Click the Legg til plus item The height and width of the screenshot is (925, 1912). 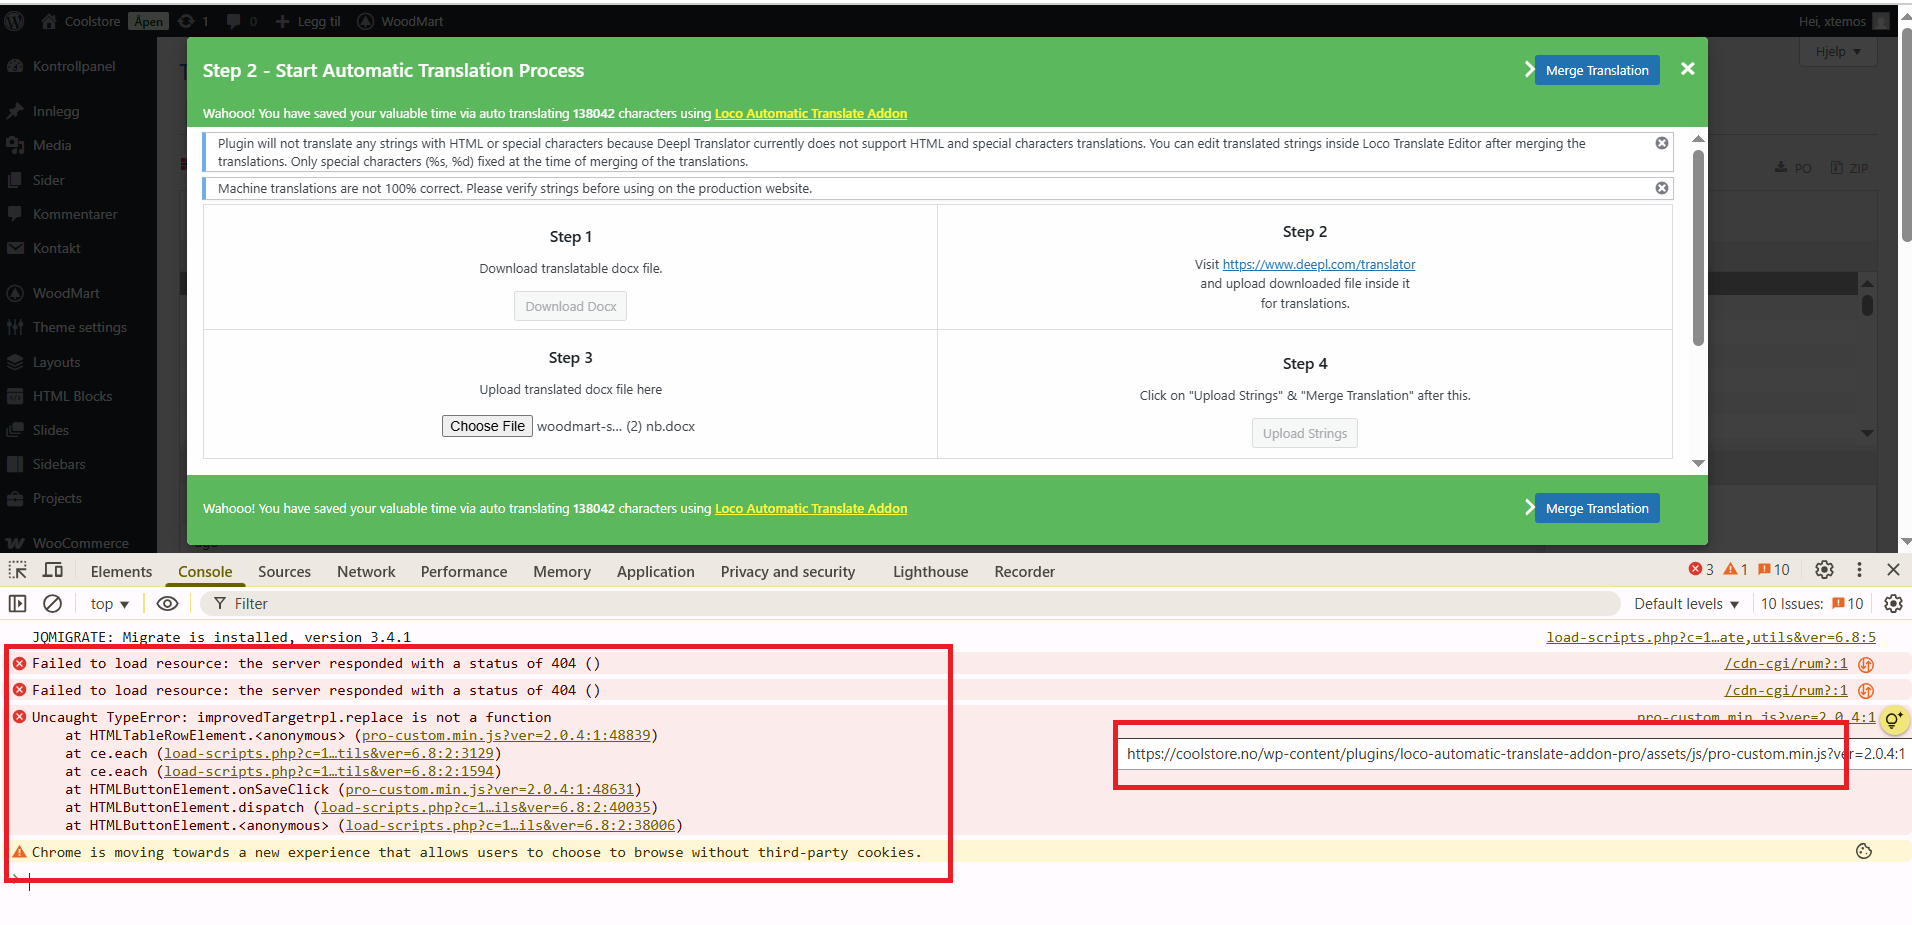pyautogui.click(x=308, y=21)
